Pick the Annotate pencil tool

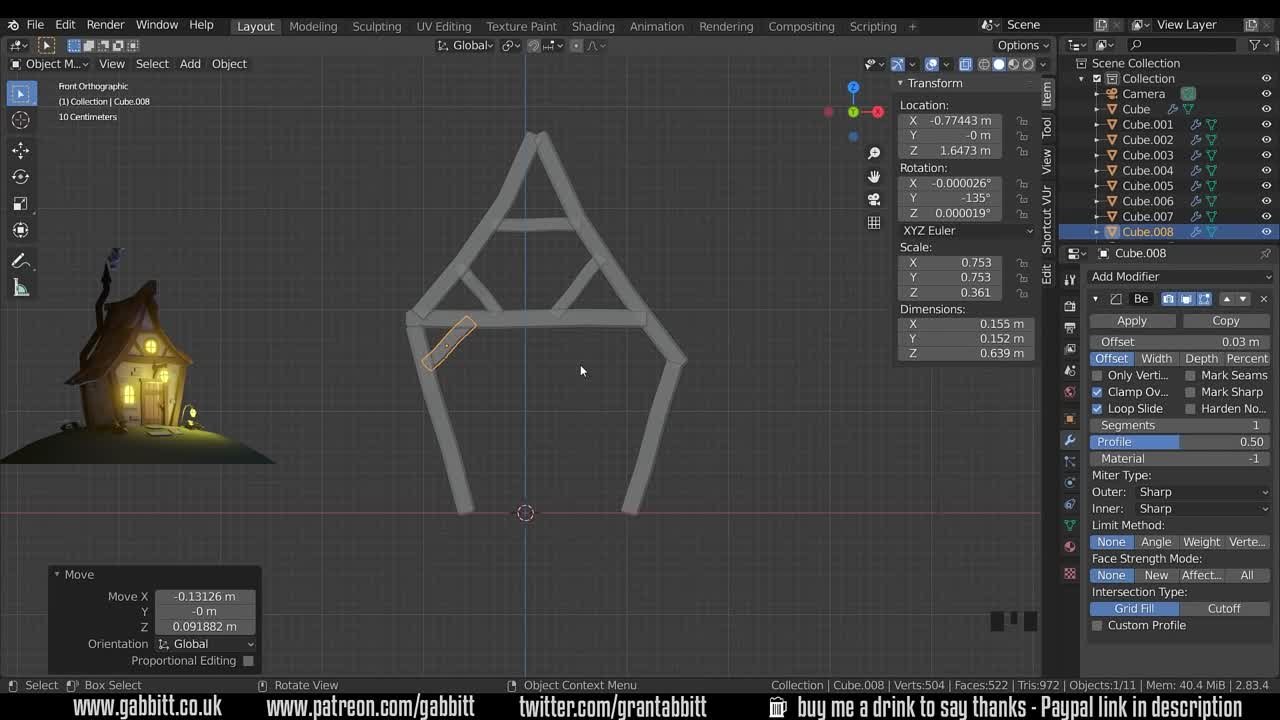pos(20,261)
